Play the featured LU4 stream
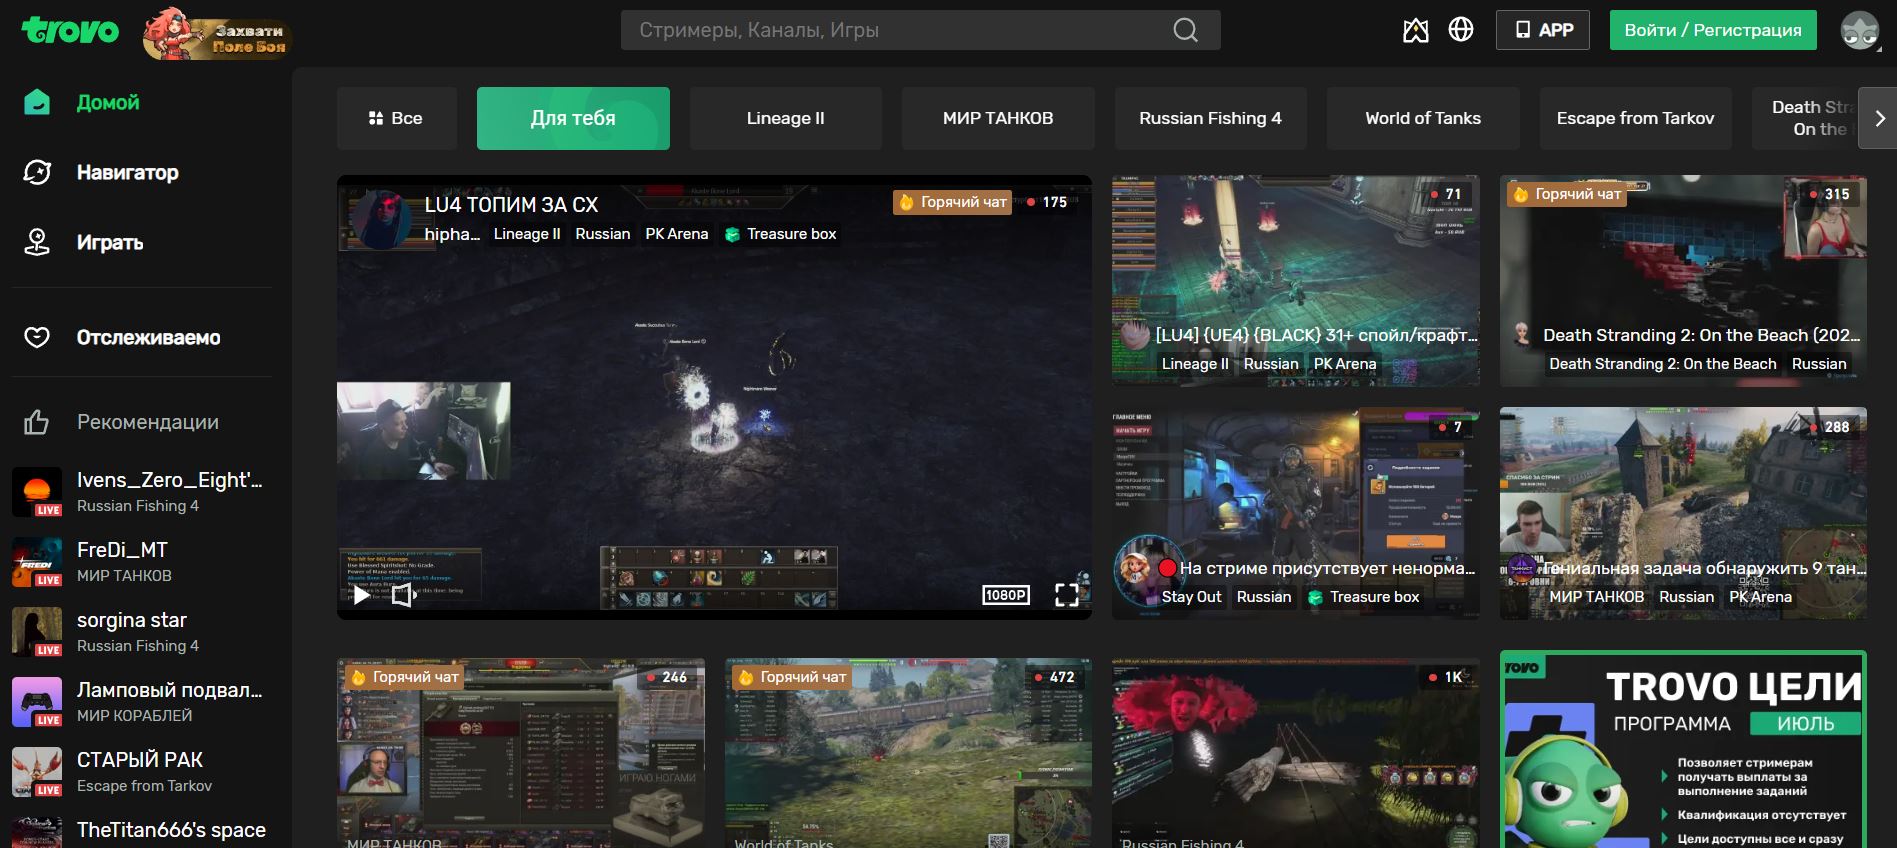This screenshot has width=1897, height=848. pyautogui.click(x=361, y=595)
